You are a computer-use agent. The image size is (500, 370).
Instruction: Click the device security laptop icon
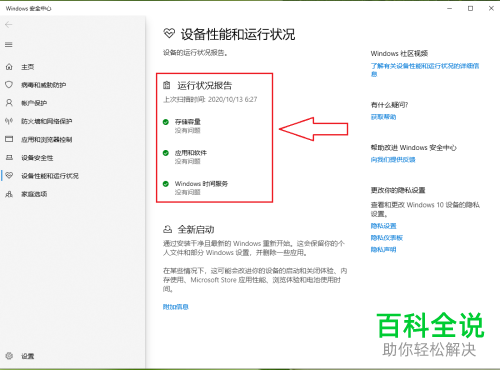9,157
